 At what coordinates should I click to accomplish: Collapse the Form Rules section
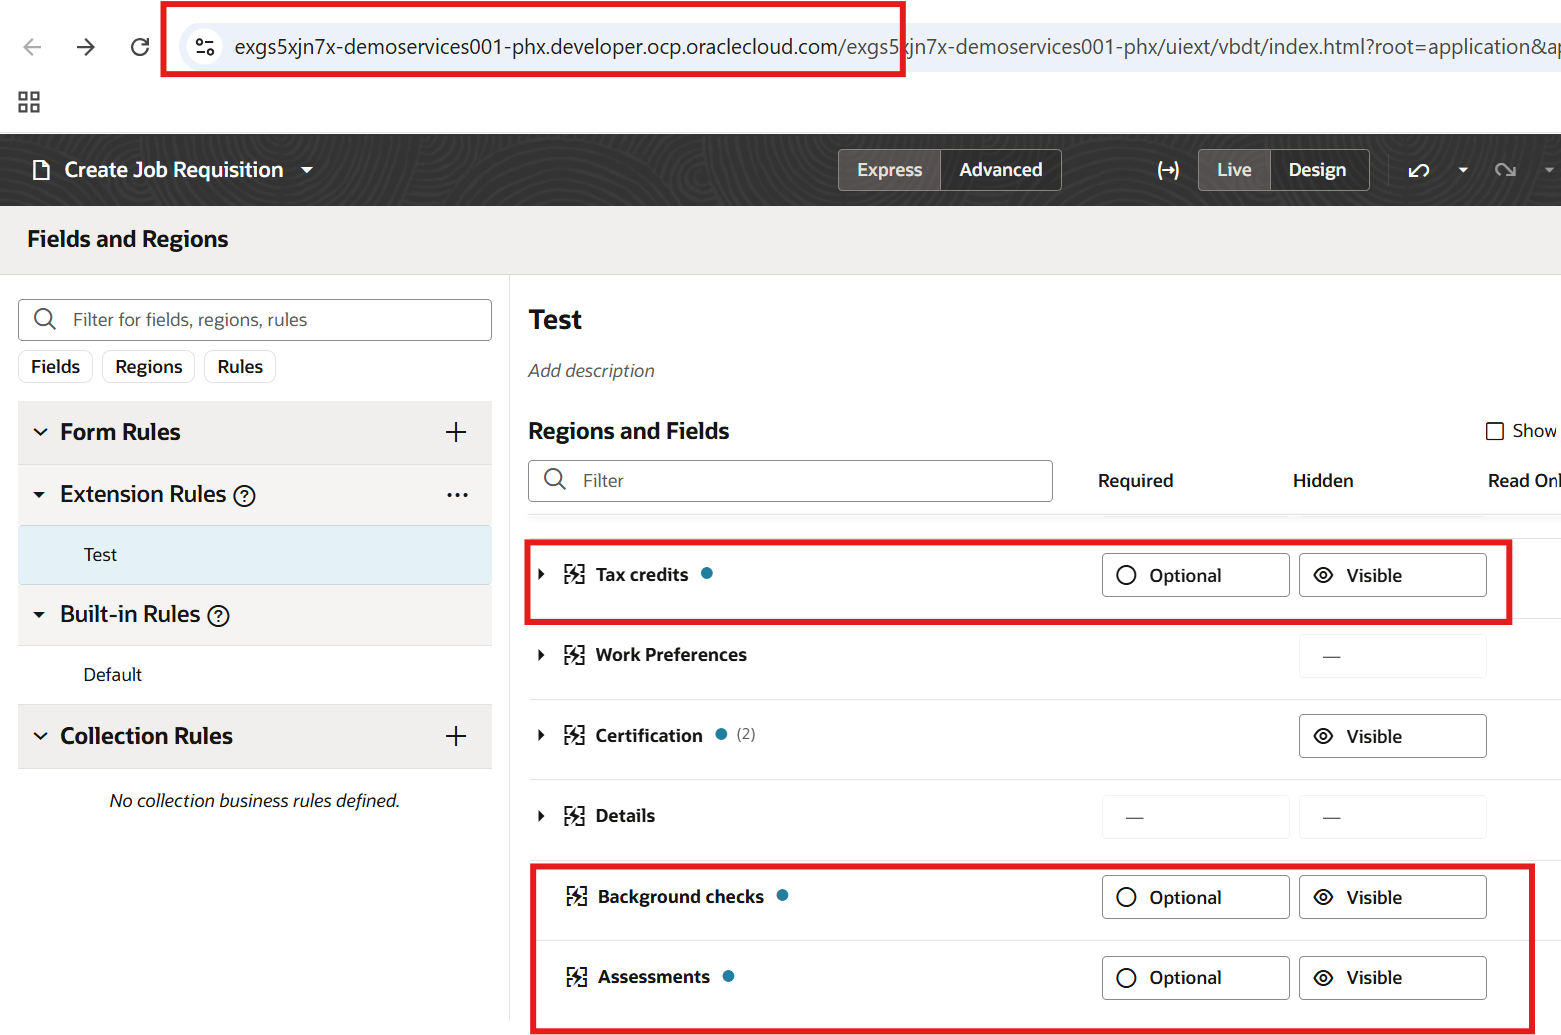pyautogui.click(x=40, y=432)
